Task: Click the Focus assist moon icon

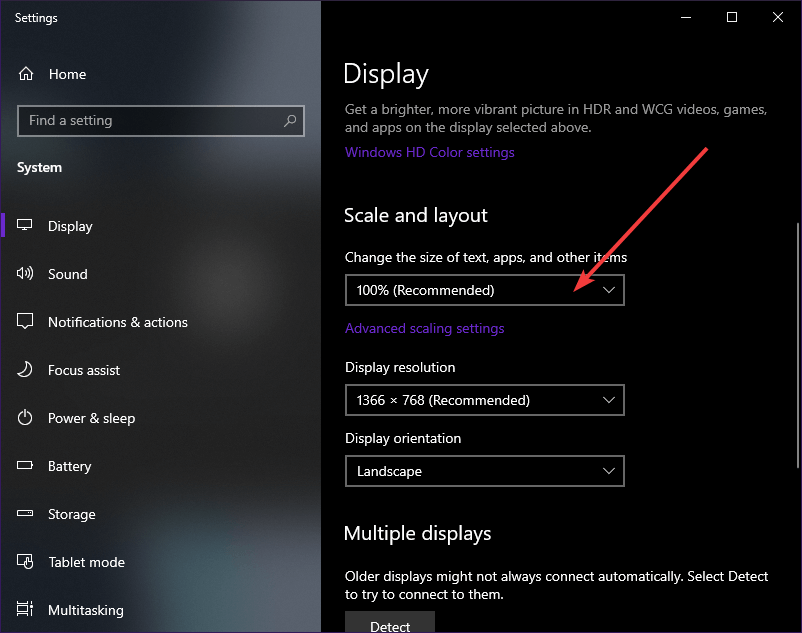Action: [x=26, y=370]
